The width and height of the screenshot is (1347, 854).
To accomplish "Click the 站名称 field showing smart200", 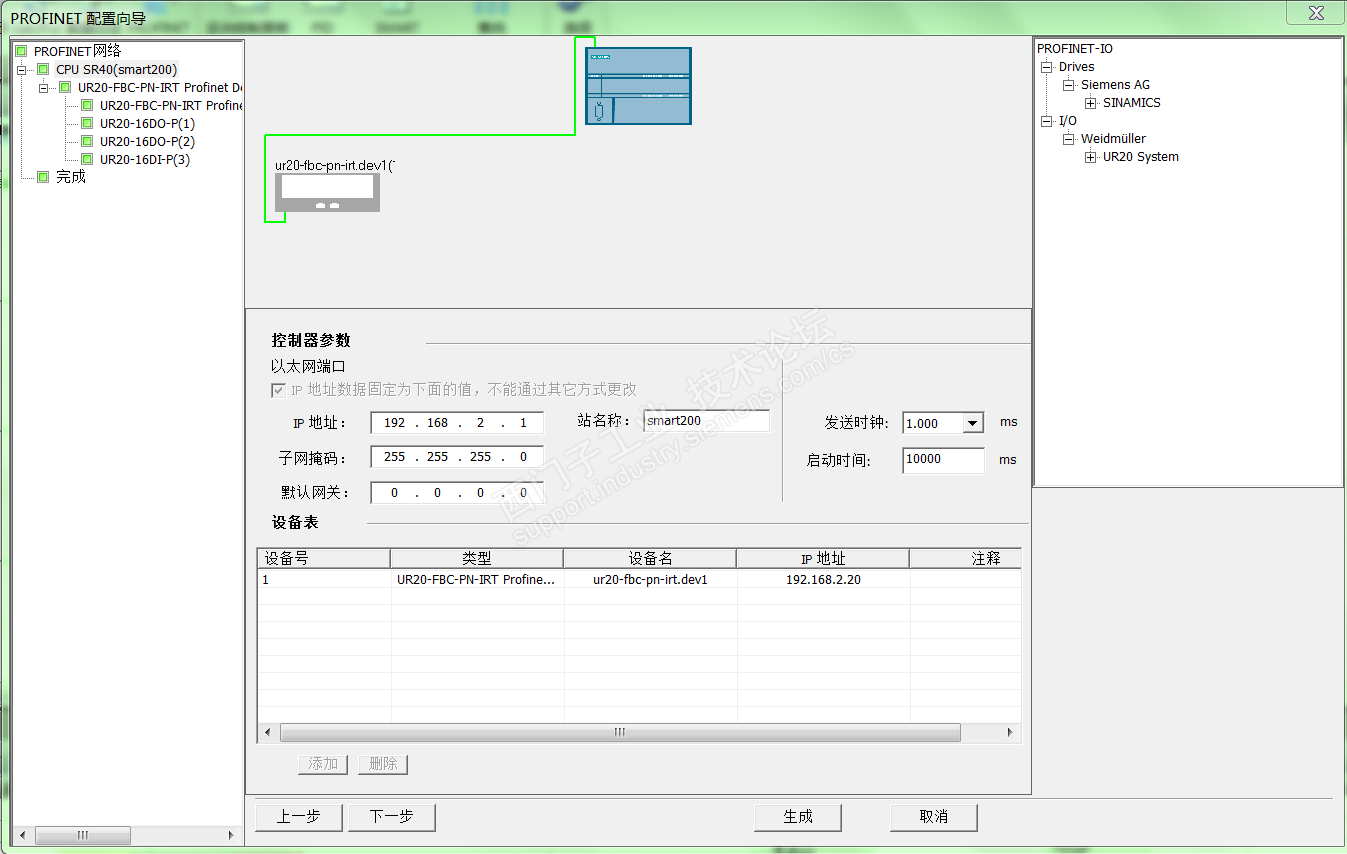I will [x=707, y=421].
